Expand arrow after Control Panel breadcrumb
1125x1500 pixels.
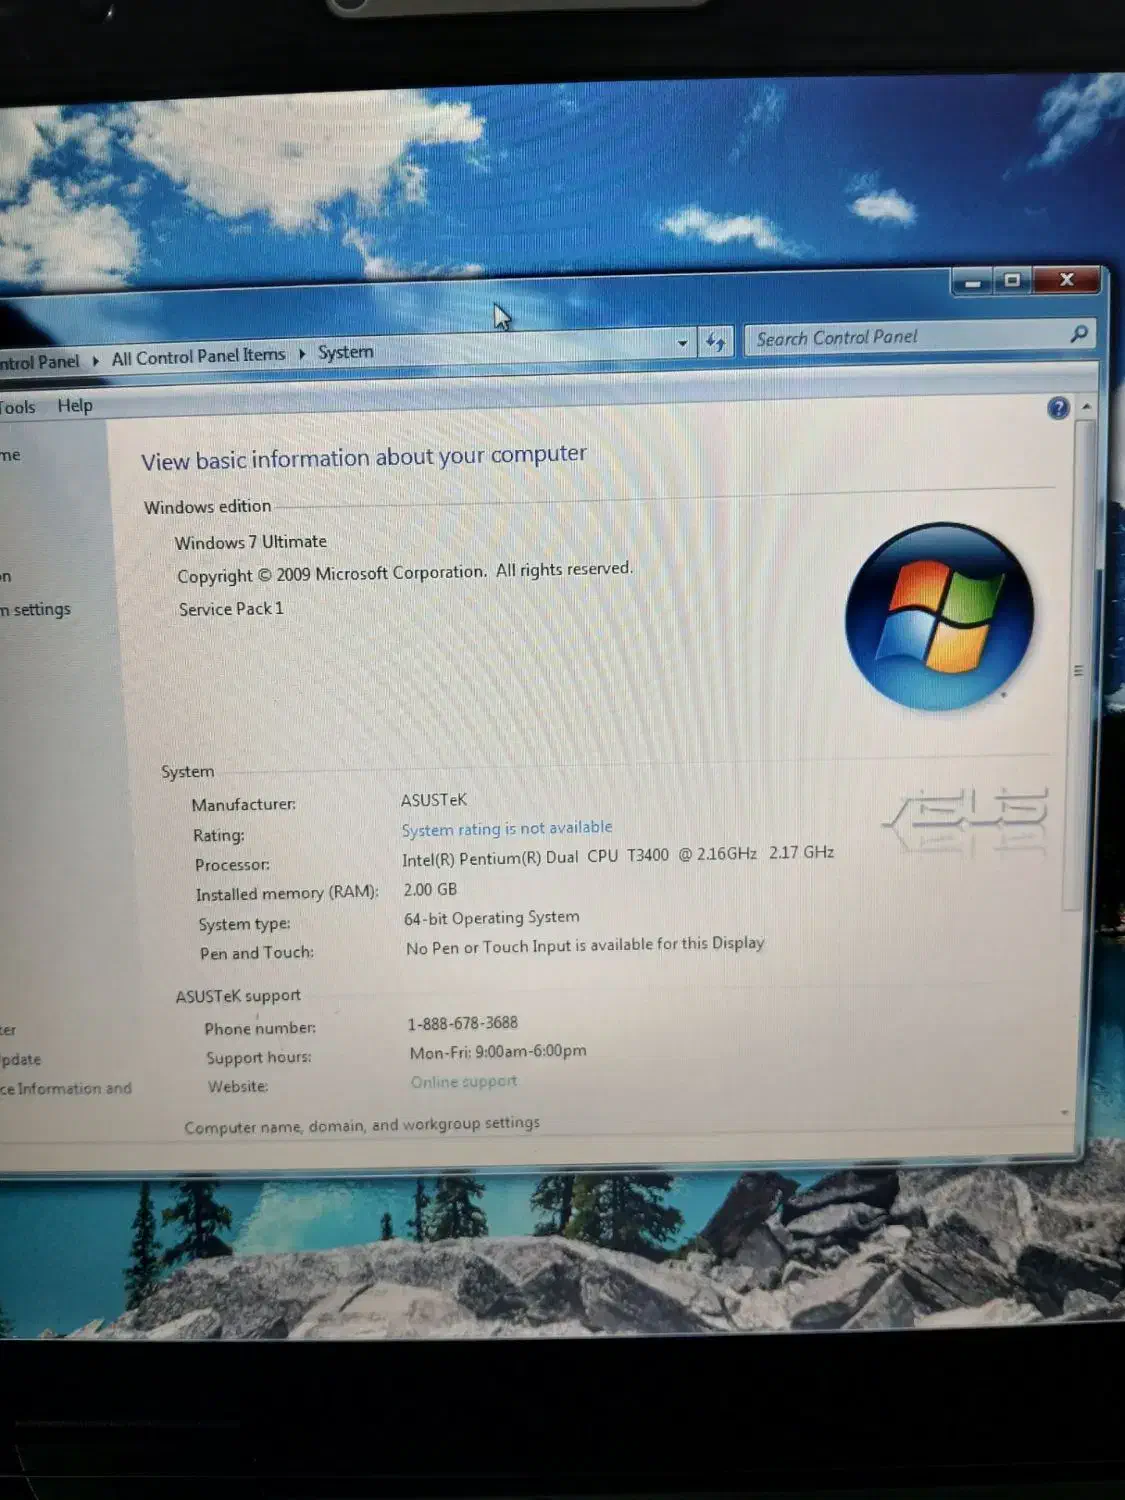coord(95,361)
